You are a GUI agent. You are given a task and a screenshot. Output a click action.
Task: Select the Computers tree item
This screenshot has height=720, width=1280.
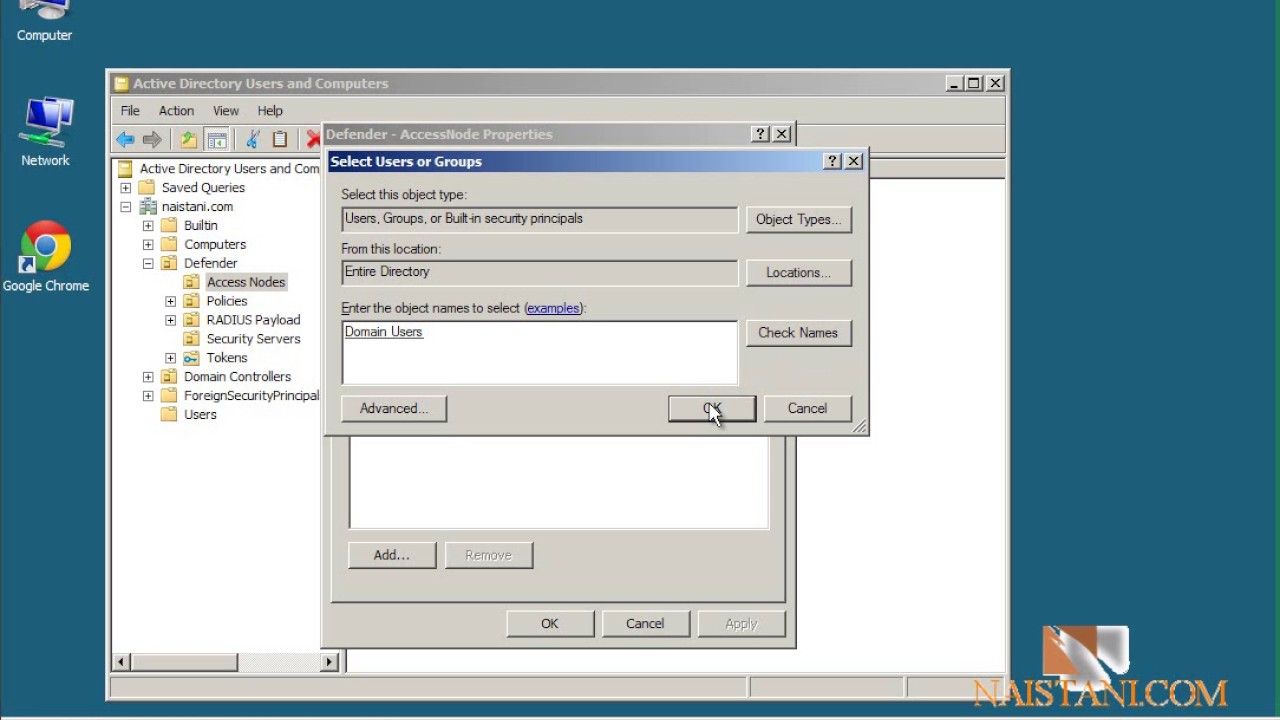pos(215,245)
